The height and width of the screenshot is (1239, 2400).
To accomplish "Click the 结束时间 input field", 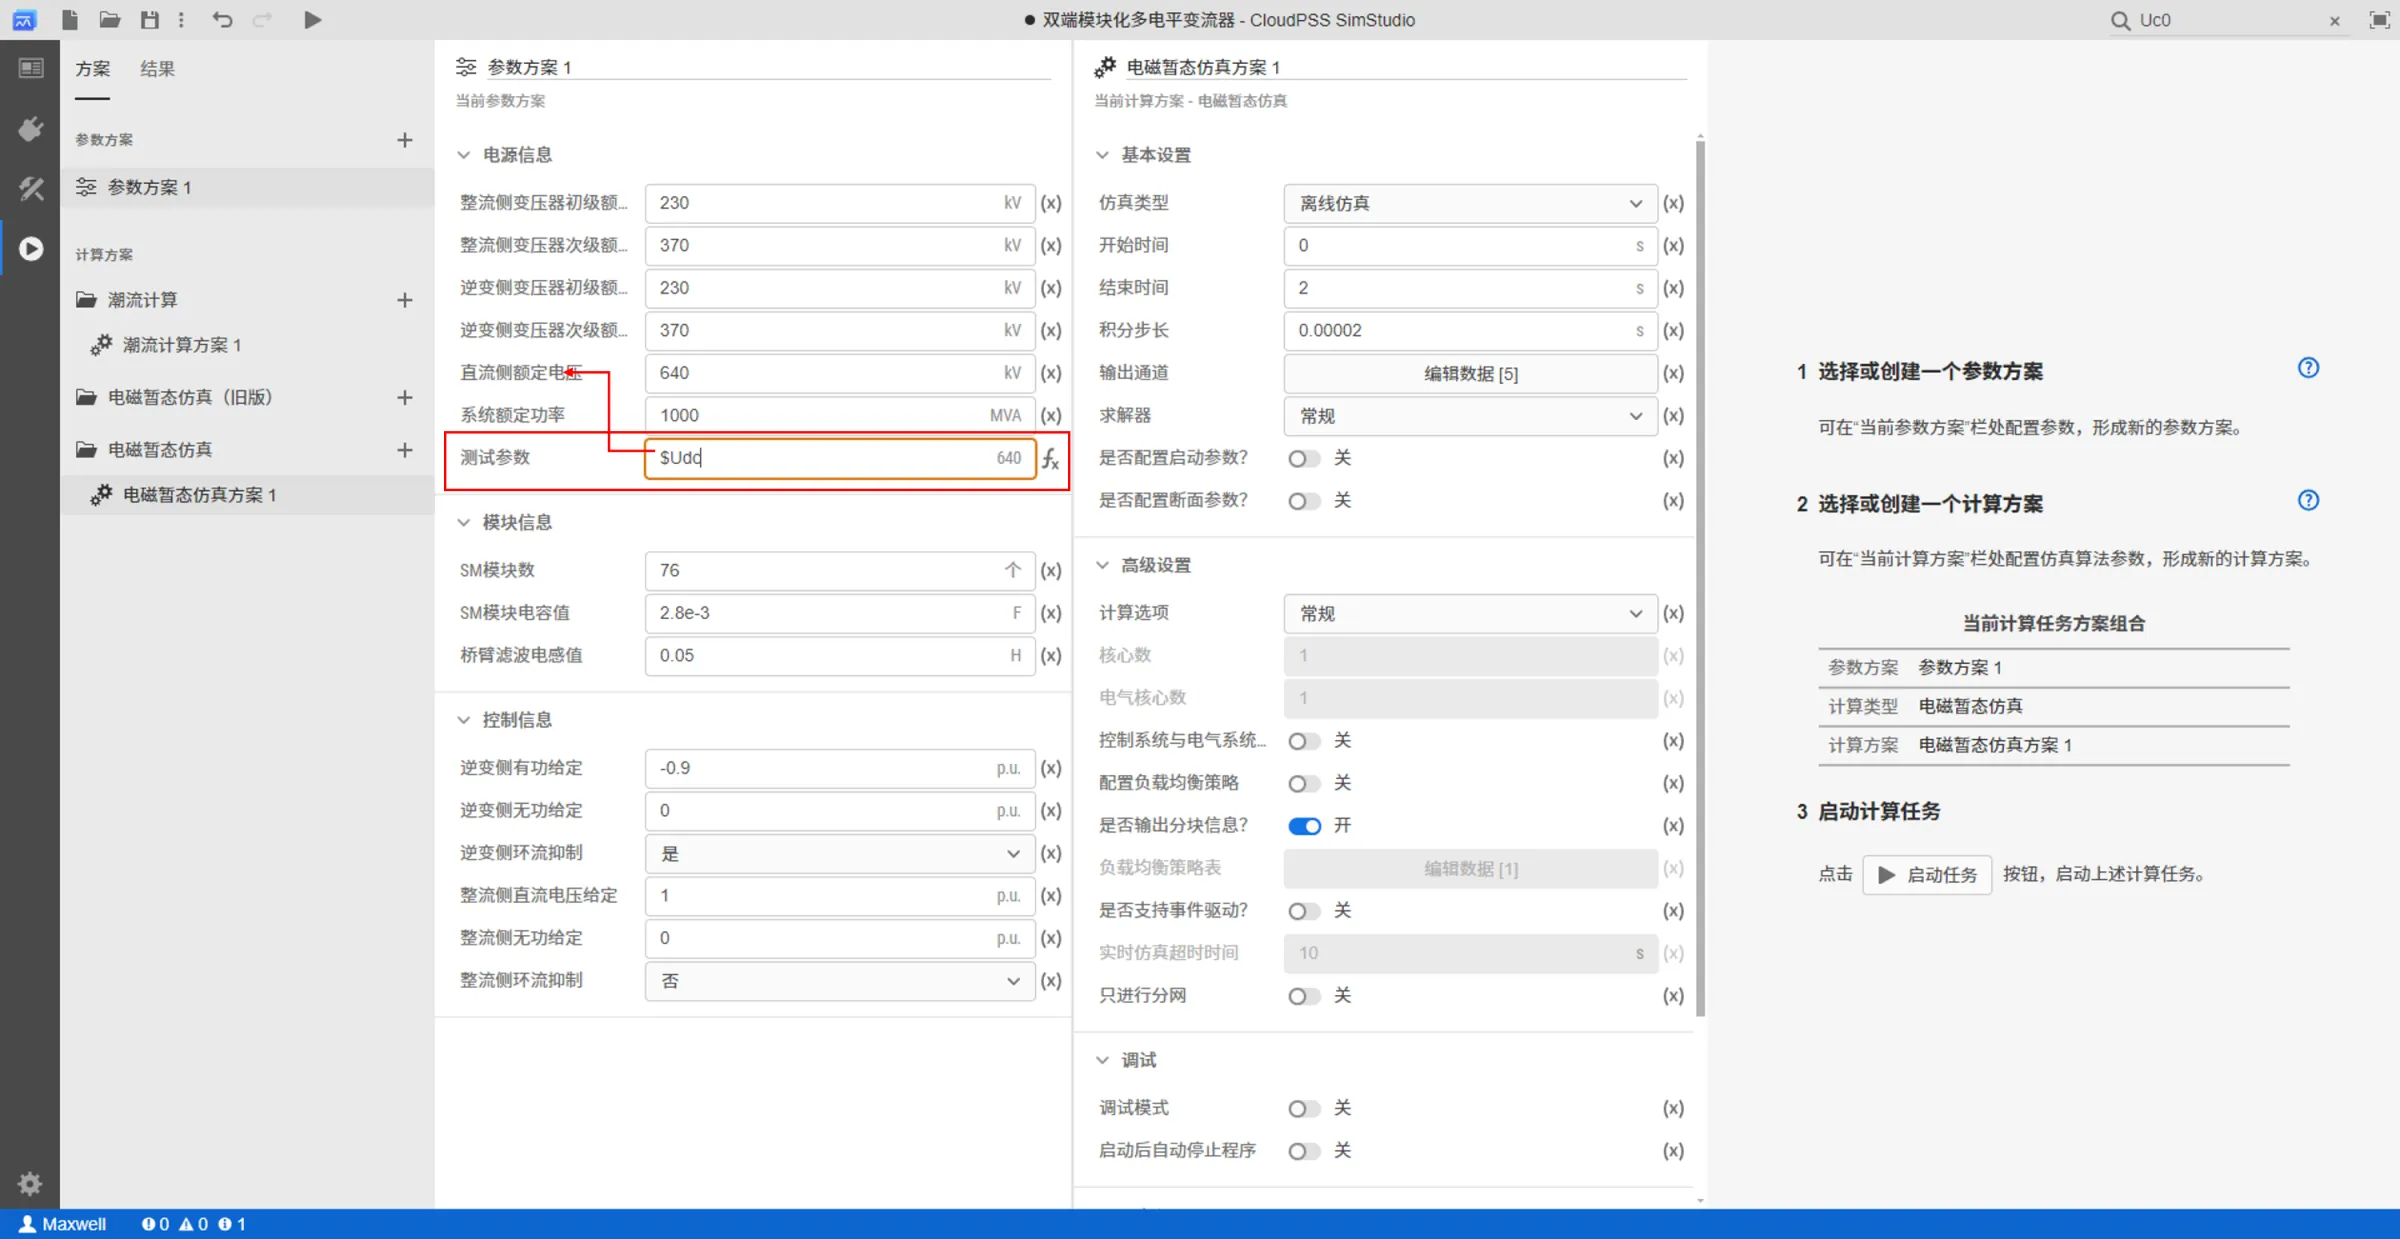I will click(1470, 288).
